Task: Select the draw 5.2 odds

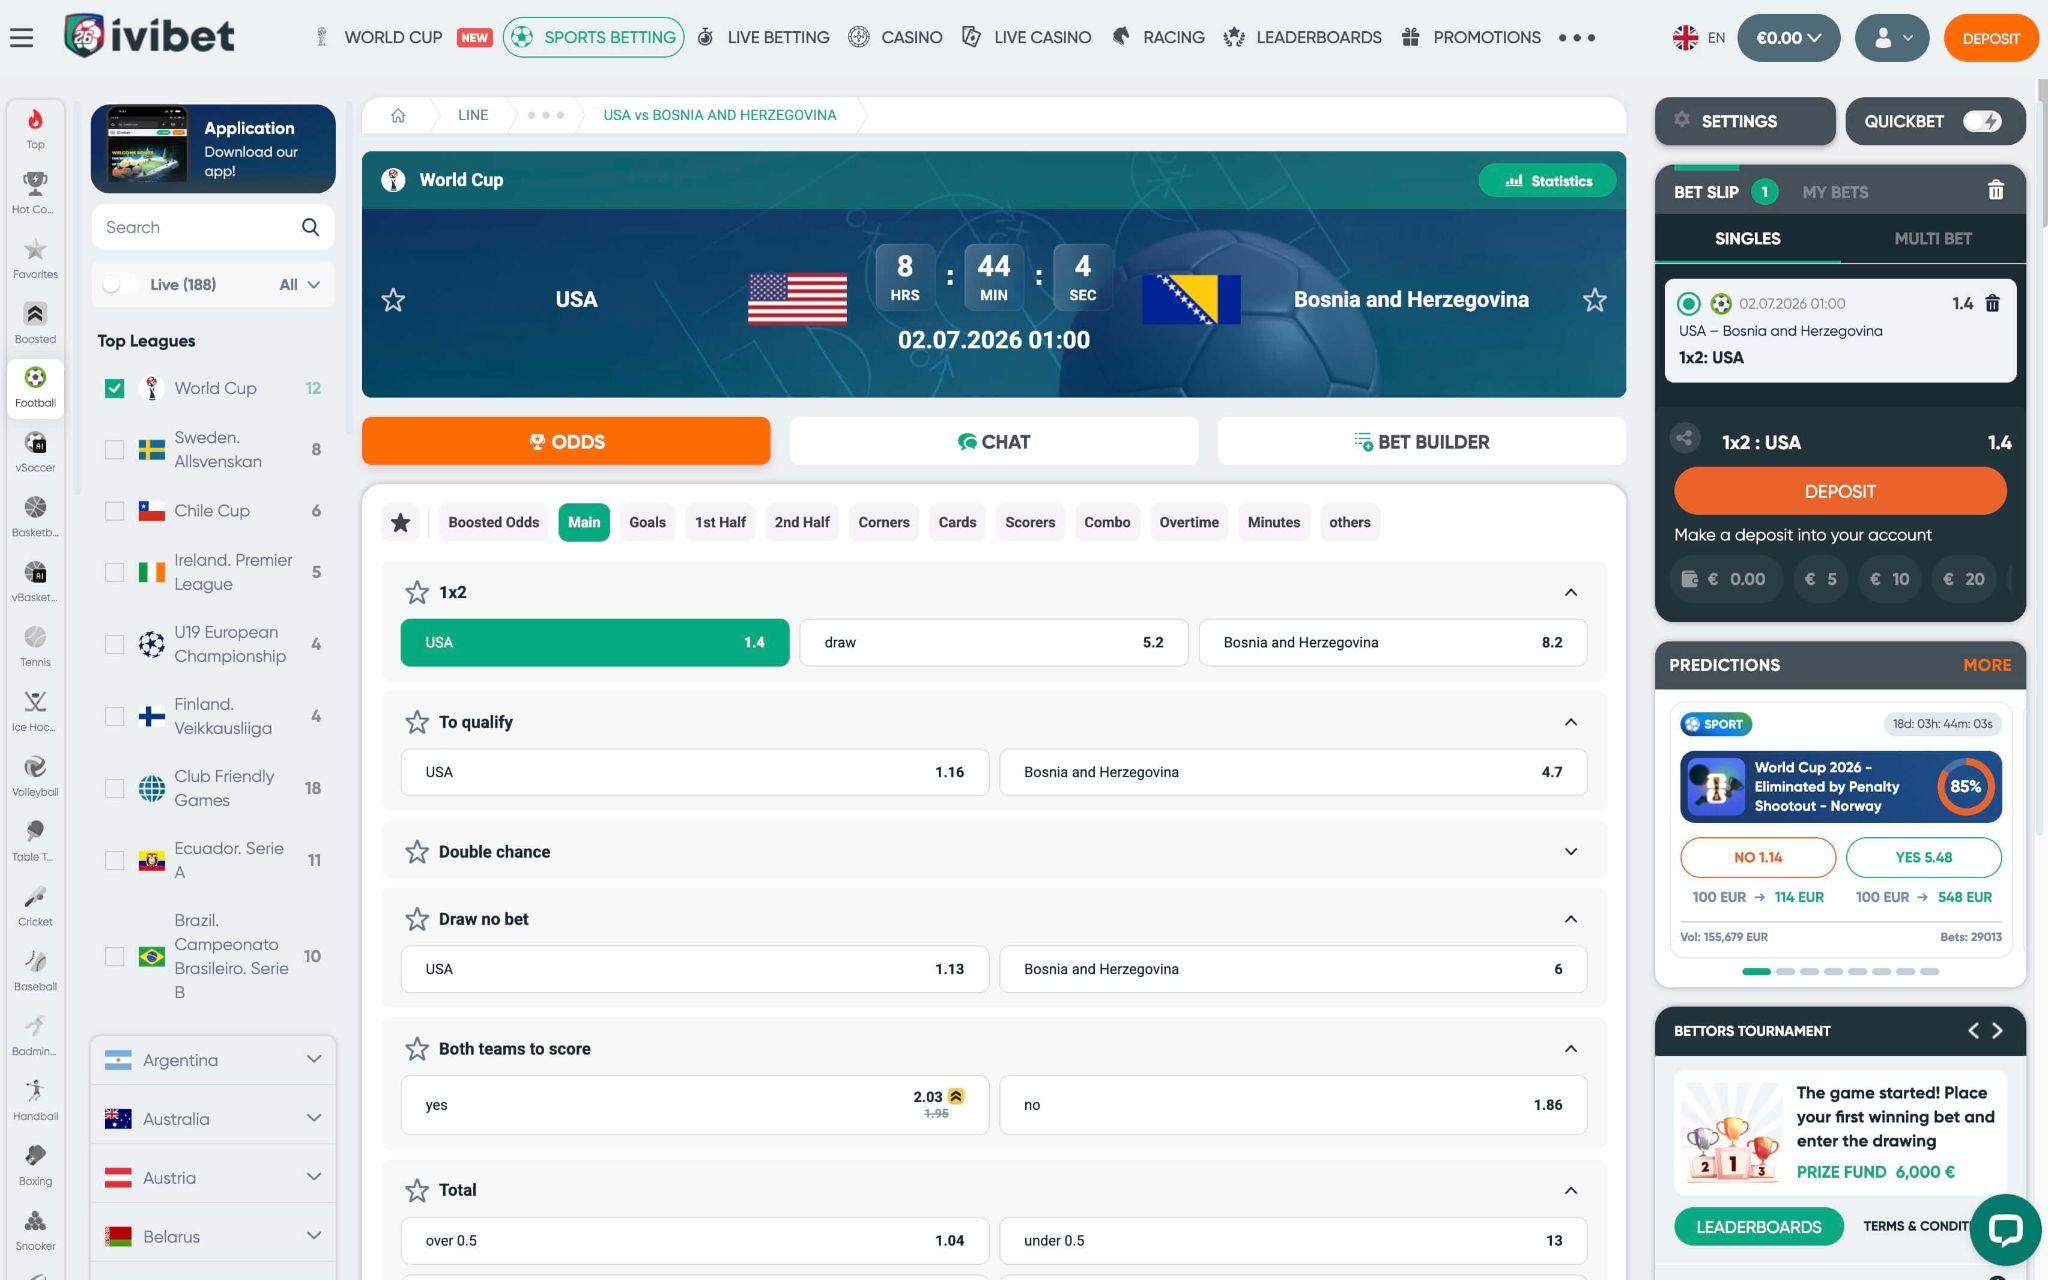Action: (993, 642)
